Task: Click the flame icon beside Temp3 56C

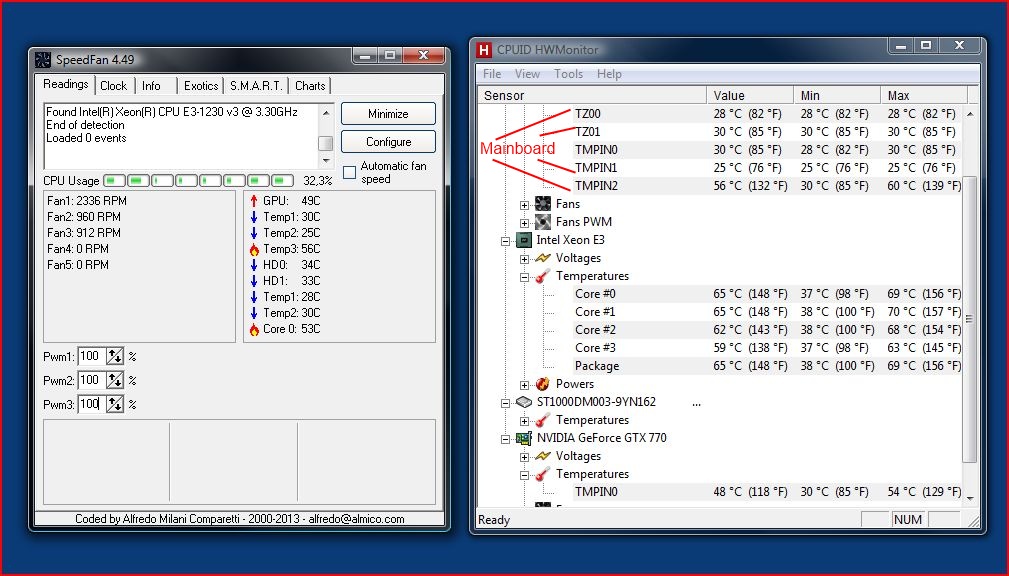Action: point(254,249)
